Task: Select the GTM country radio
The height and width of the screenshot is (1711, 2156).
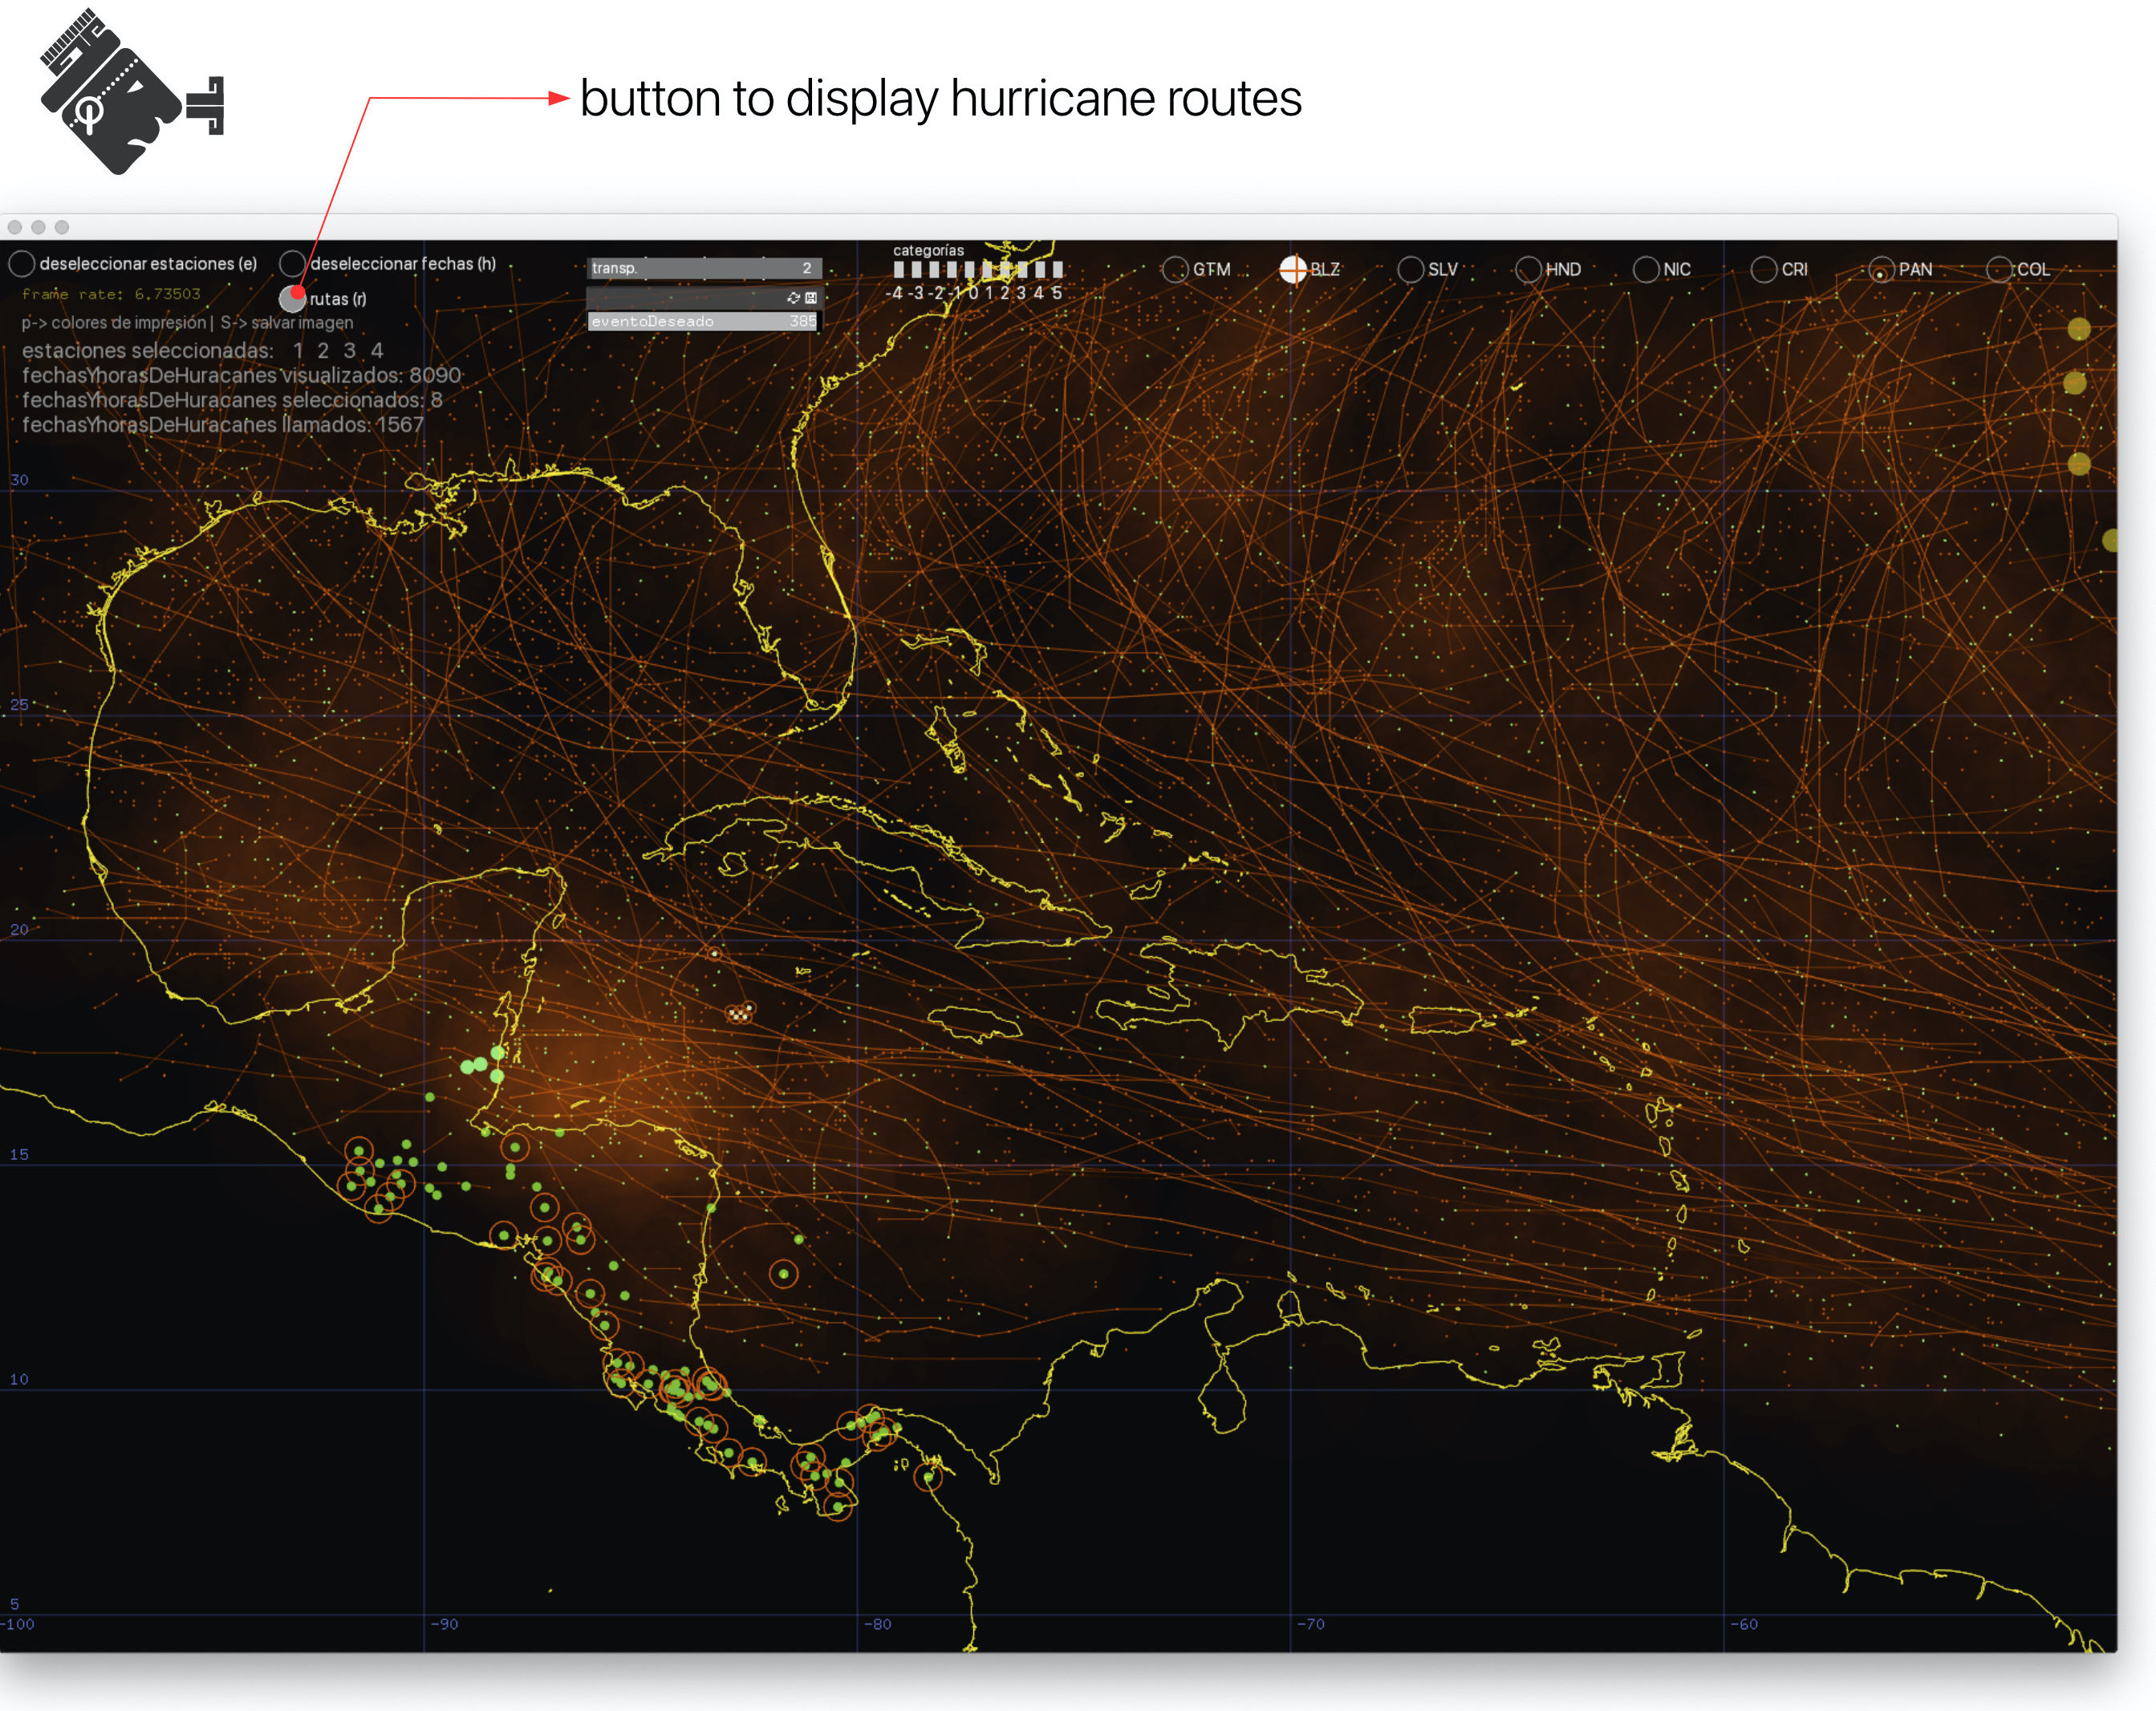Action: tap(1175, 270)
